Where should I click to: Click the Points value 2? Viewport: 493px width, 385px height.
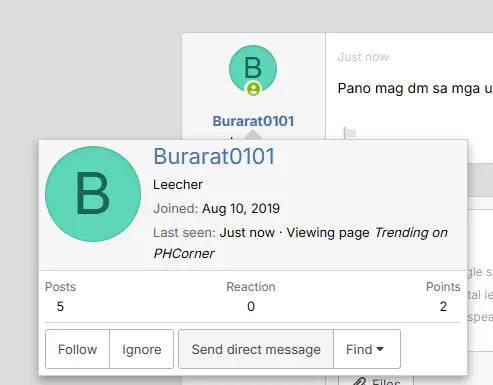click(x=443, y=306)
